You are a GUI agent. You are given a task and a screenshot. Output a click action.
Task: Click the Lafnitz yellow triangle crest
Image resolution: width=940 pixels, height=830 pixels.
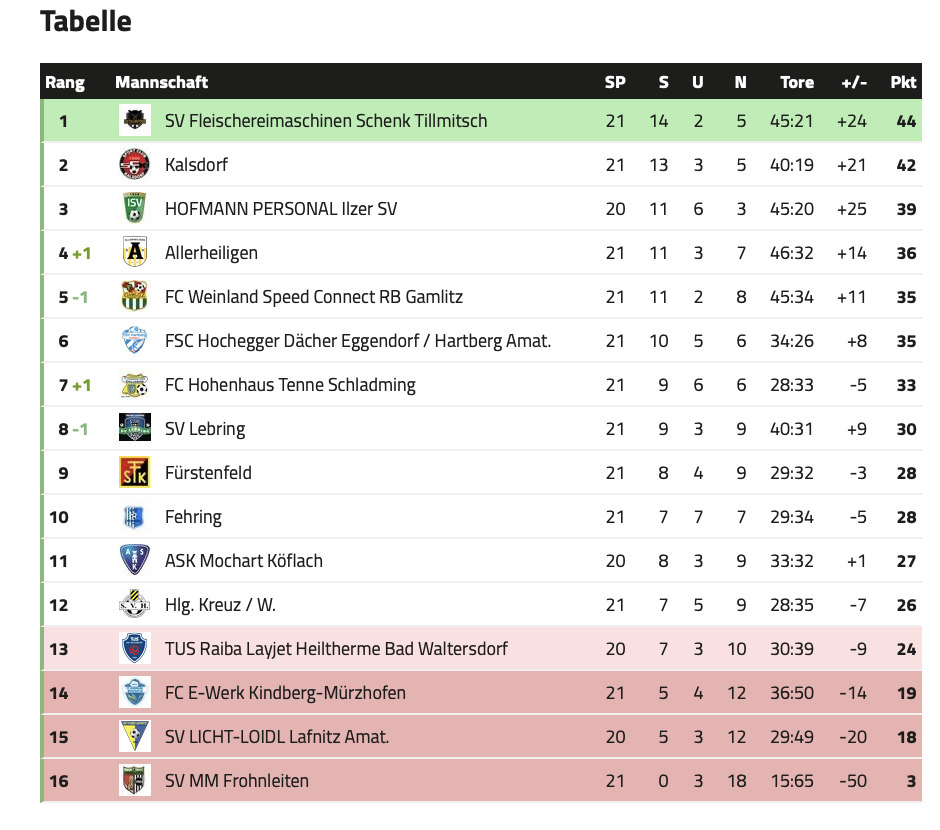pos(134,736)
